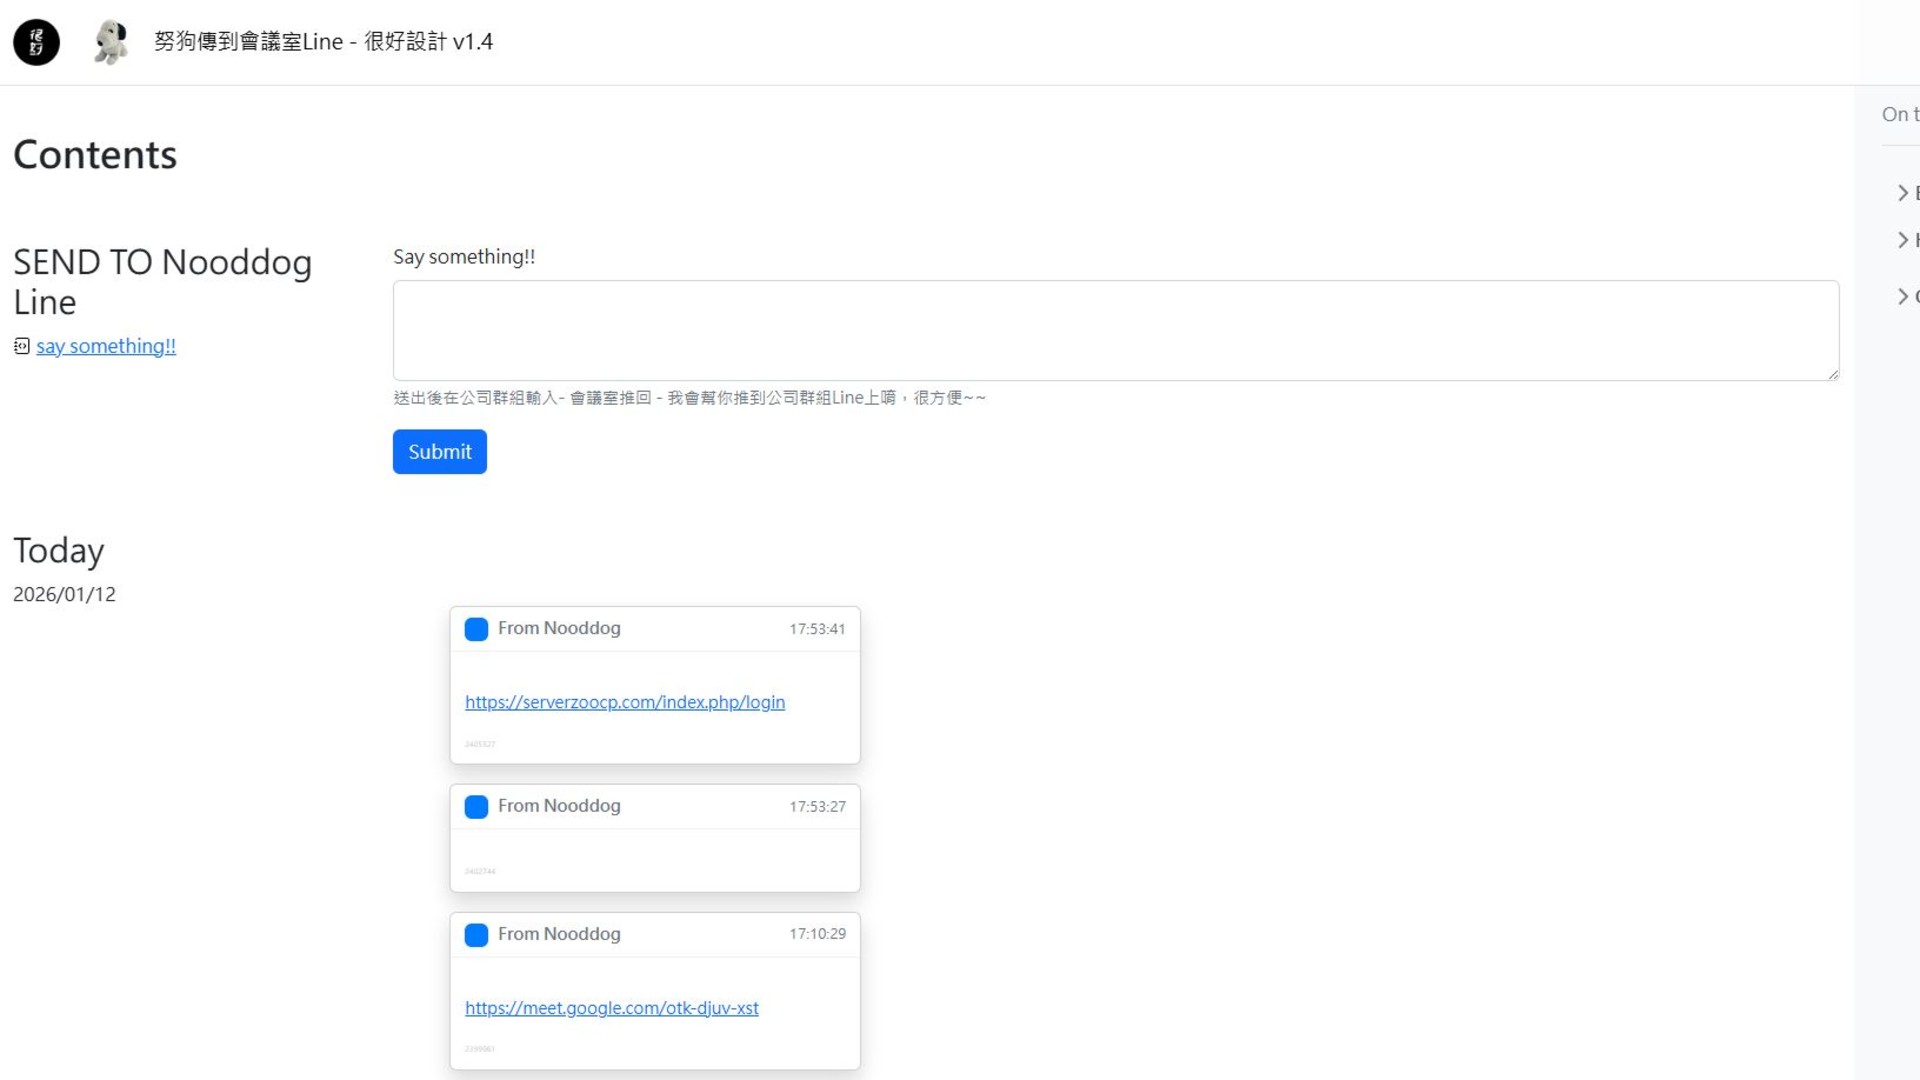Click the Nooddog dog avatar image
This screenshot has width=1920, height=1080.
tap(111, 43)
